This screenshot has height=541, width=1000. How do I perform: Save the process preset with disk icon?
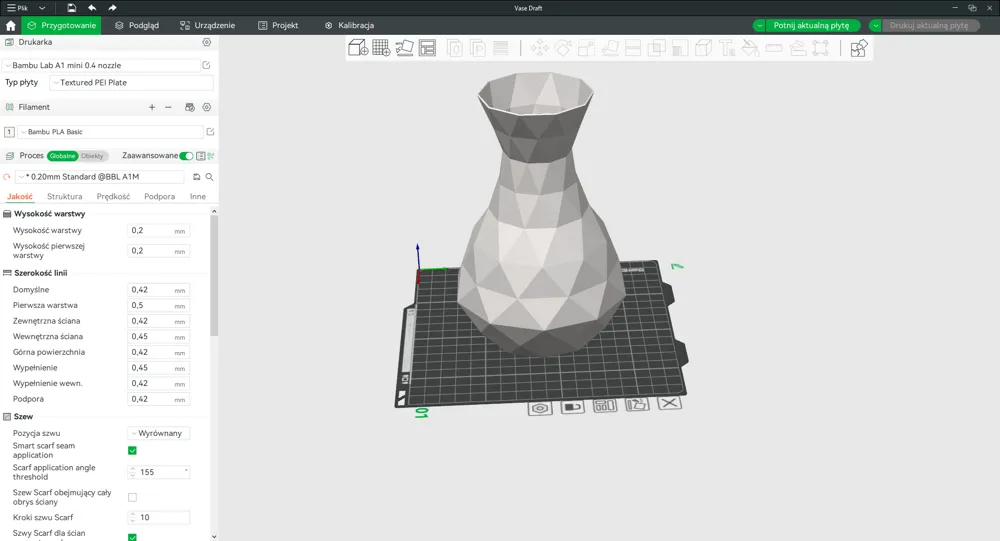196,177
